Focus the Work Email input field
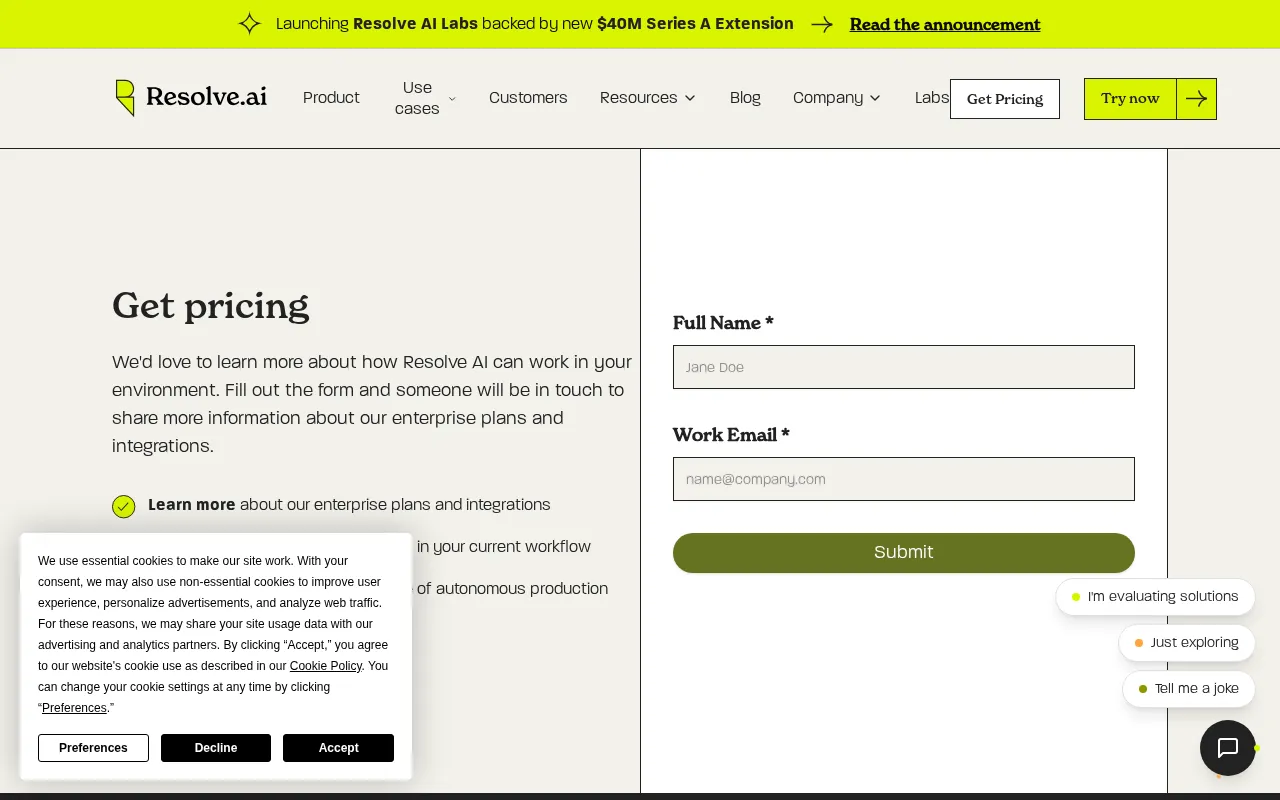This screenshot has height=800, width=1280. 904,479
